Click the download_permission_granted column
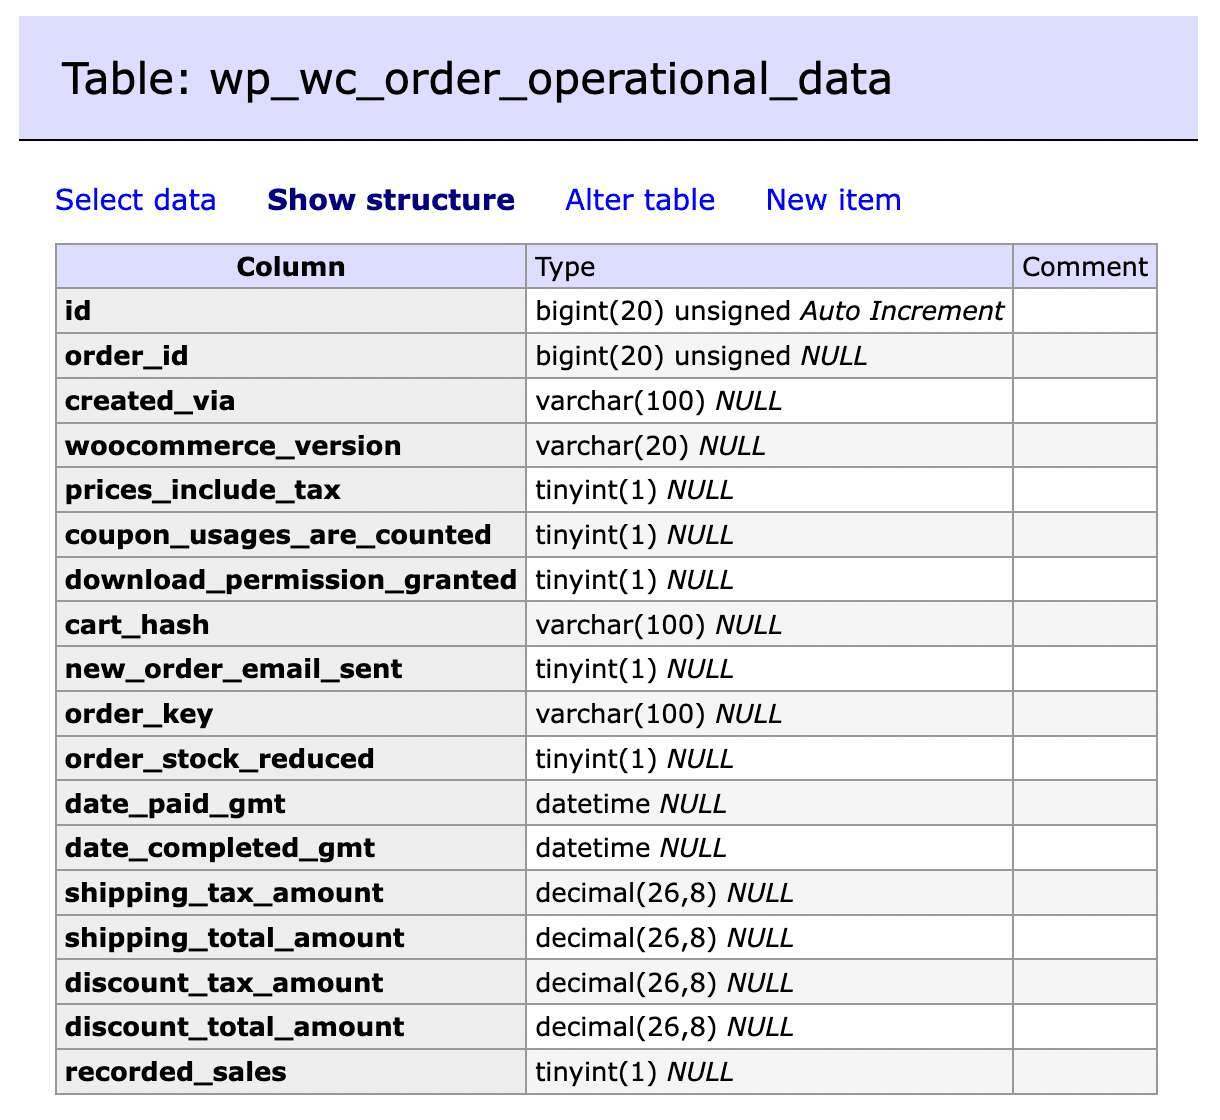The height and width of the screenshot is (1120, 1220). [291, 579]
